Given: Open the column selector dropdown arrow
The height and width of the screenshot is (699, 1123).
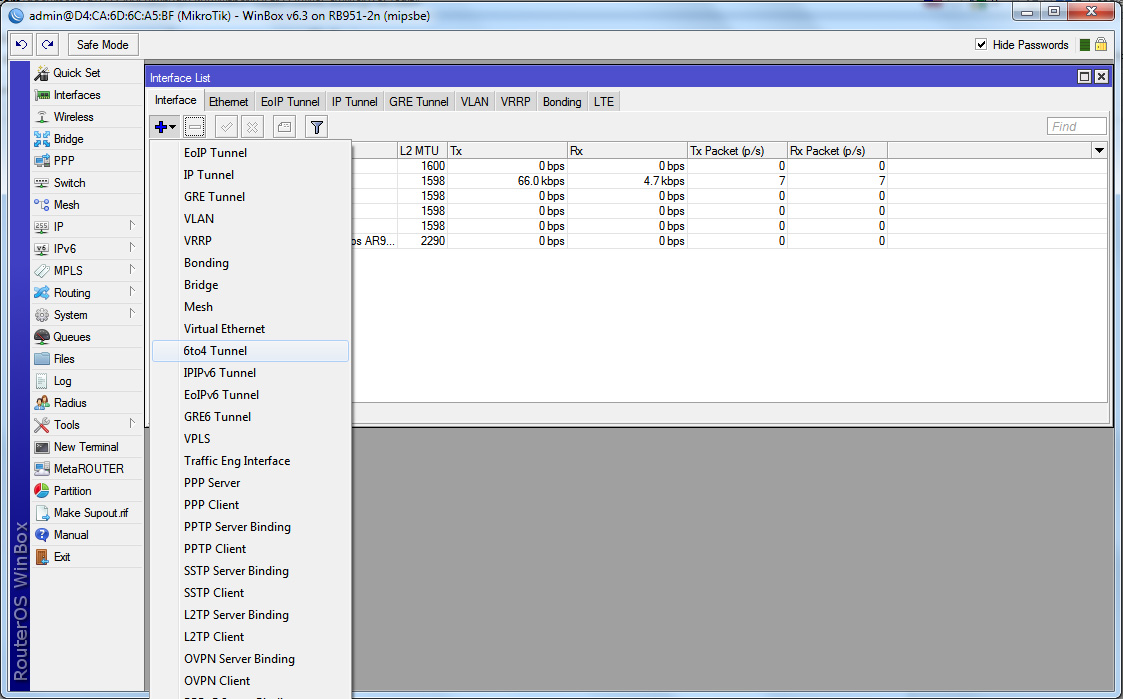Looking at the screenshot, I should (x=1099, y=151).
